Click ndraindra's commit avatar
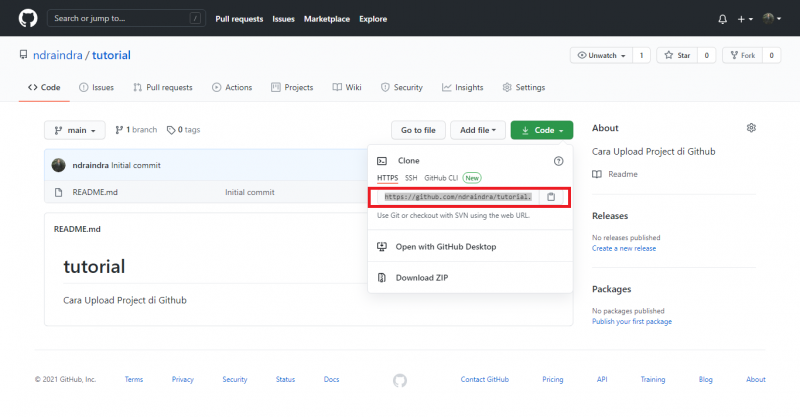The image size is (800, 417). 59,165
